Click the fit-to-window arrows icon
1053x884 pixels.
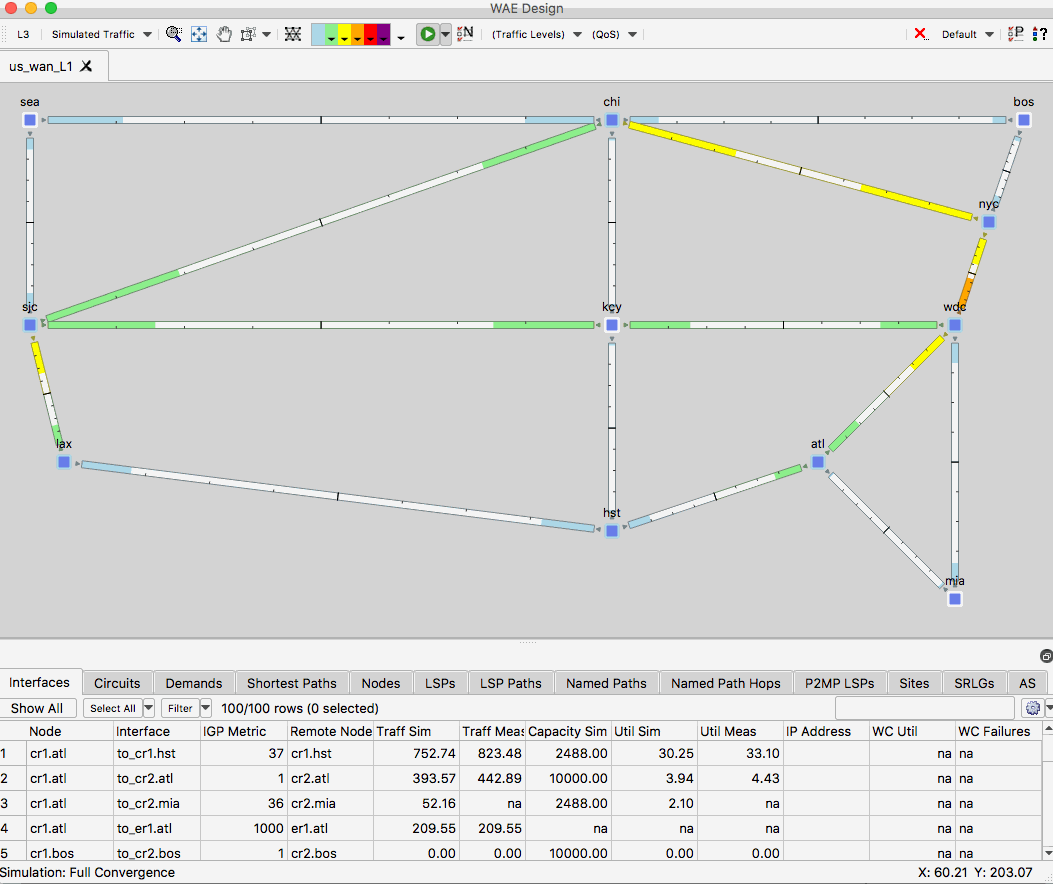[199, 34]
